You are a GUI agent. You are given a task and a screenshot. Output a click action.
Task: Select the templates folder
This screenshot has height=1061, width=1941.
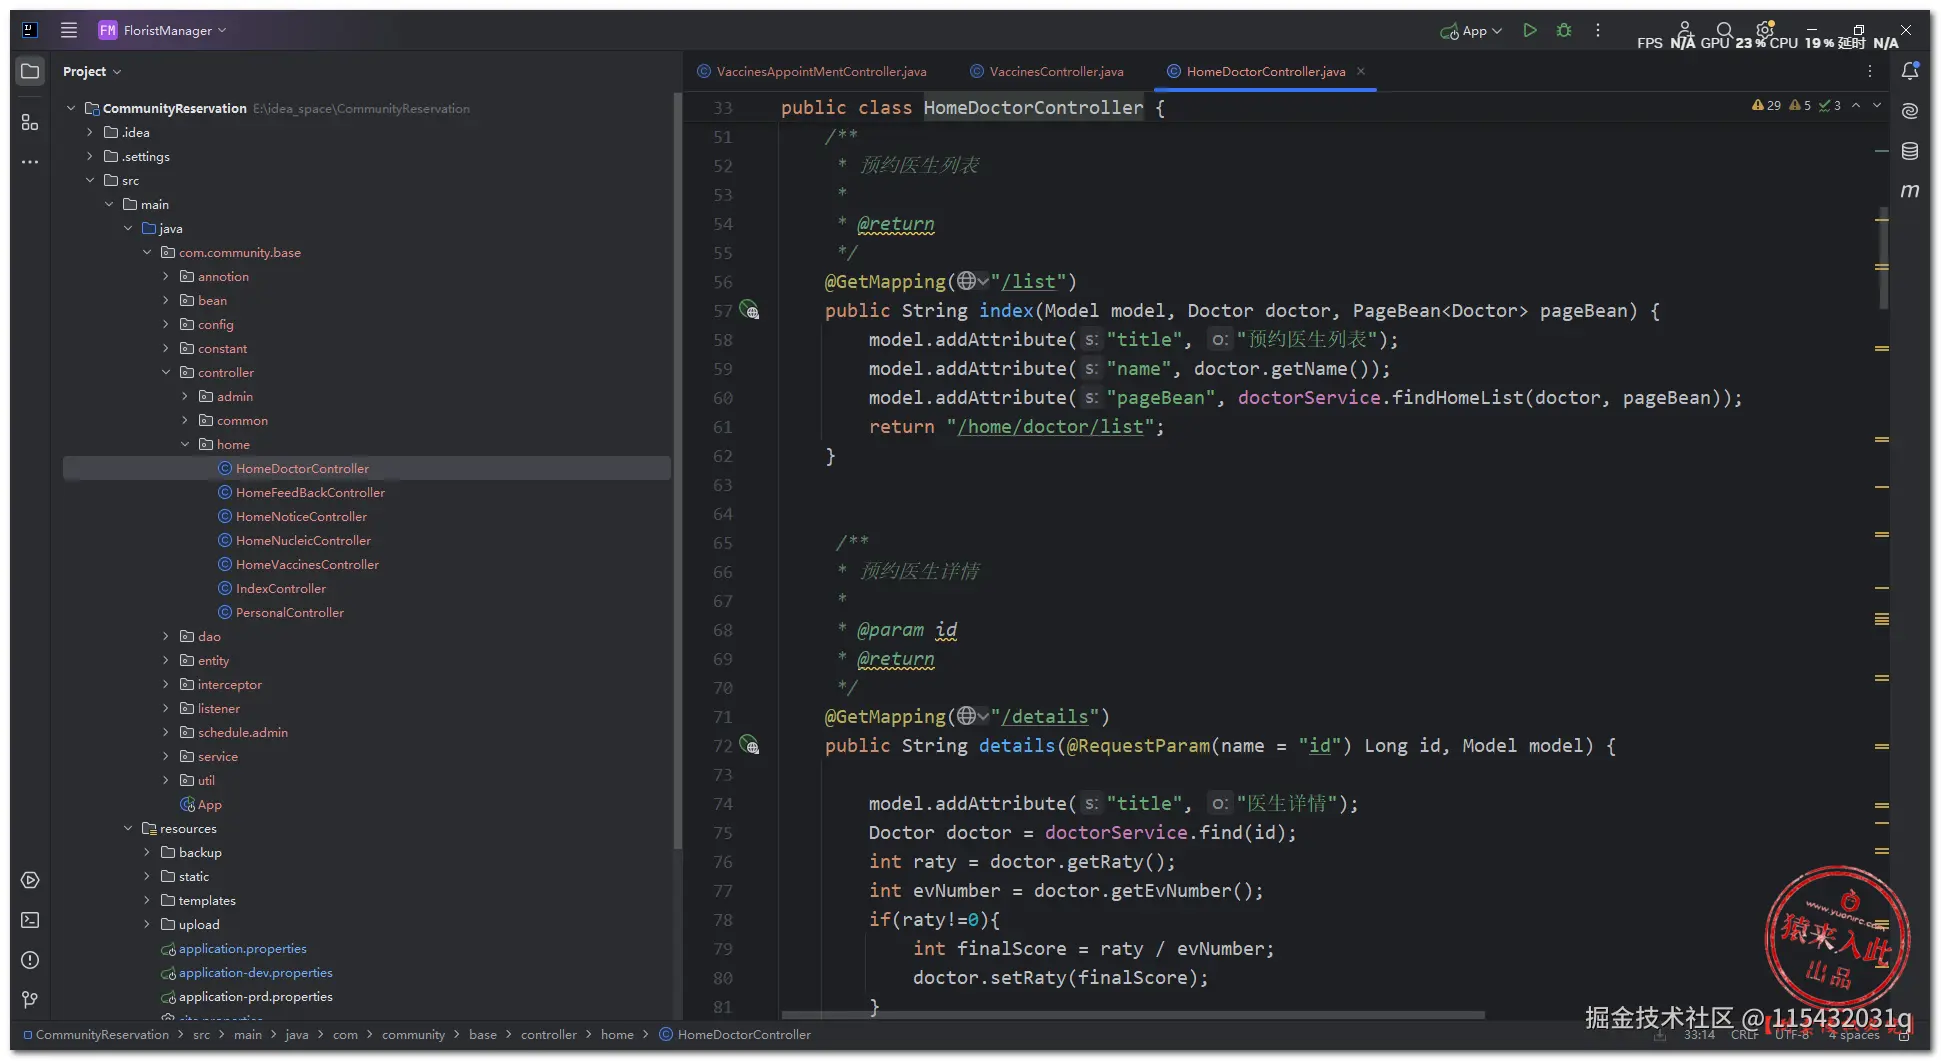tap(207, 900)
